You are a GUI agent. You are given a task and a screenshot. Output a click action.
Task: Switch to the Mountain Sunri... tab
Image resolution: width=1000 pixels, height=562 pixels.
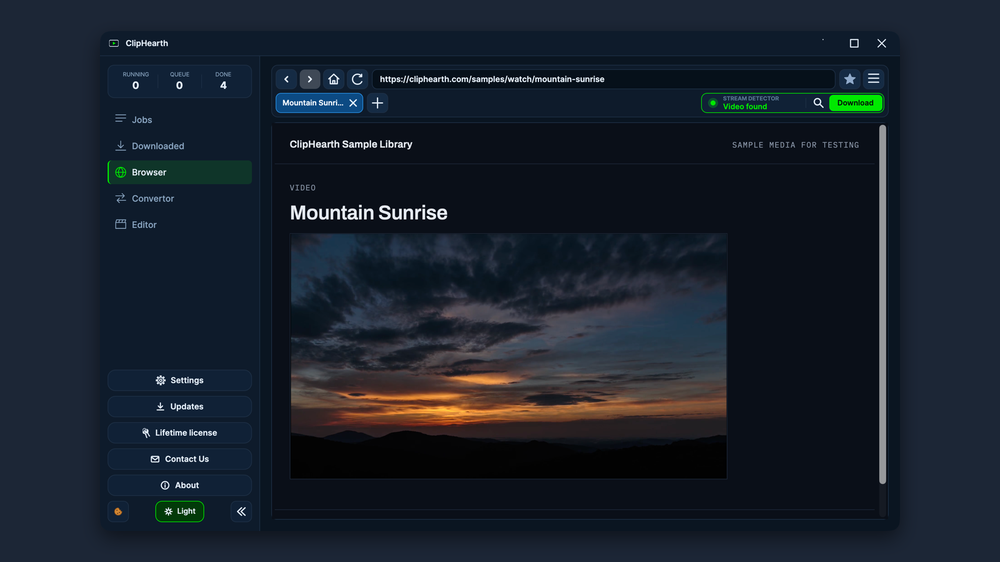click(x=312, y=103)
